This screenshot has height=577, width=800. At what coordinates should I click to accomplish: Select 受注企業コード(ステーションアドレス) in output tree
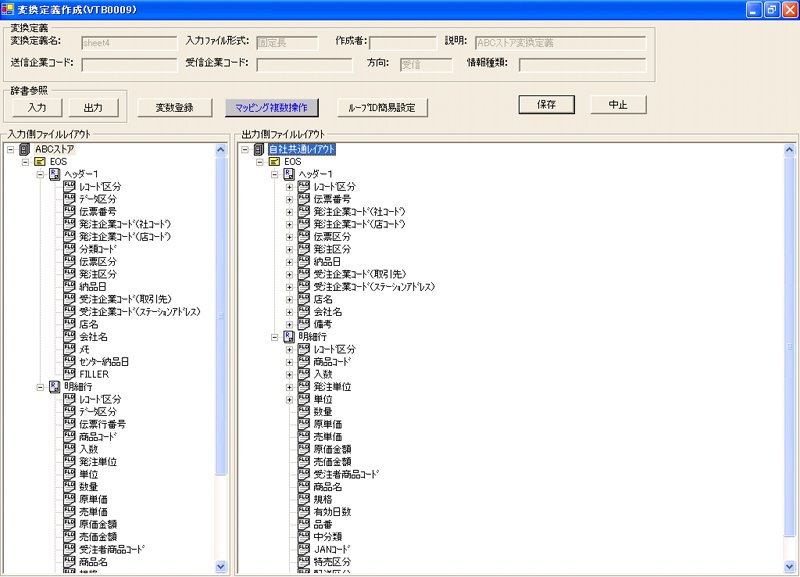[x=374, y=287]
